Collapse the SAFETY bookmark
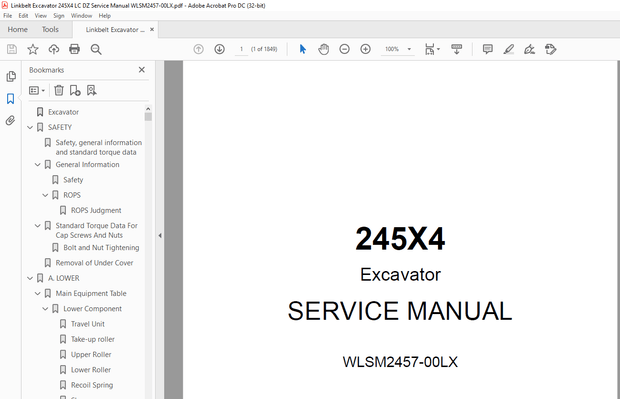The height and width of the screenshot is (399, 620). [30, 127]
